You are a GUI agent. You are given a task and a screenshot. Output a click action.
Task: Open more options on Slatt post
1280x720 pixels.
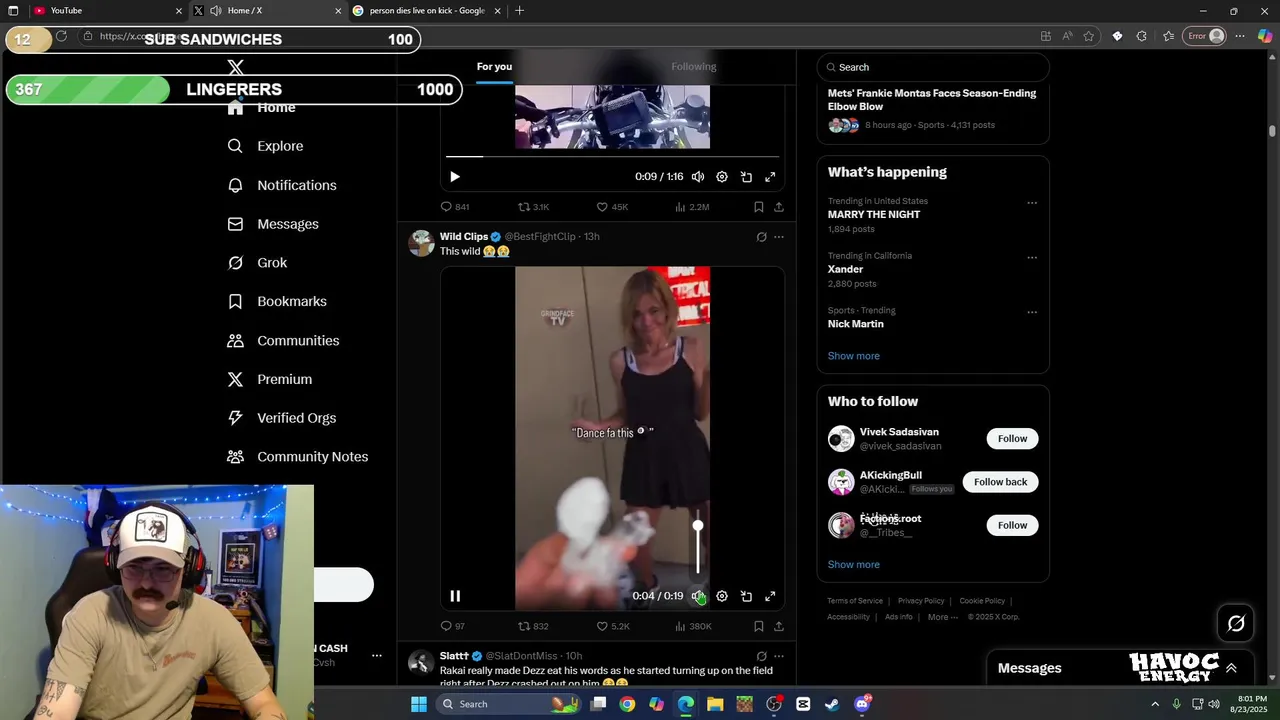(x=779, y=656)
